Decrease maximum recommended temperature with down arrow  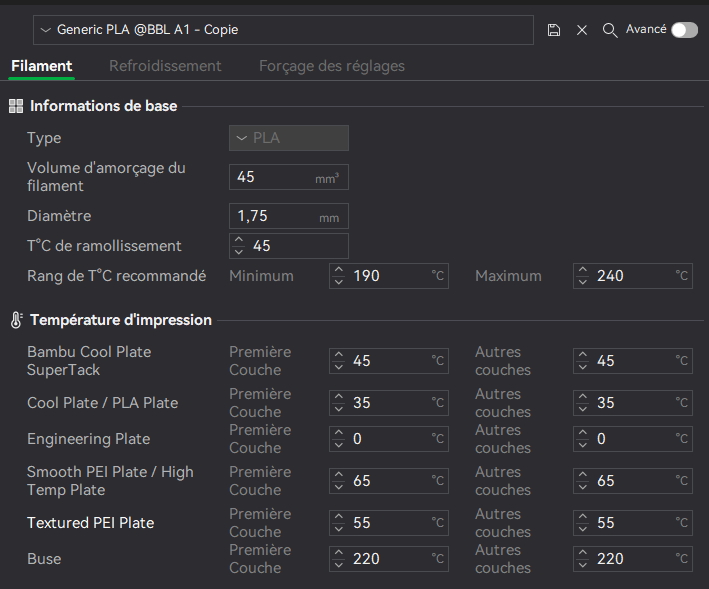583,282
